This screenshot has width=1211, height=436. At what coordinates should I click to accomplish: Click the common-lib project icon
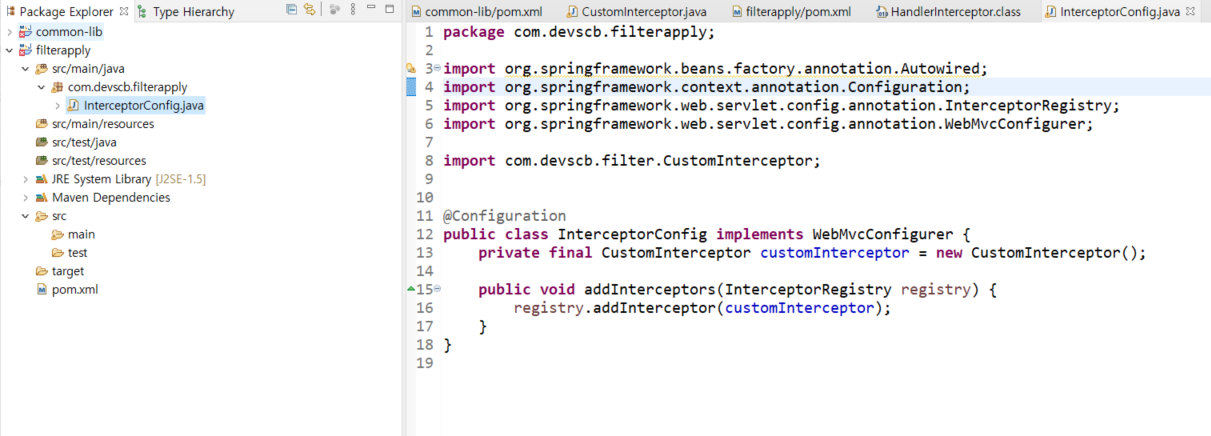[x=25, y=32]
